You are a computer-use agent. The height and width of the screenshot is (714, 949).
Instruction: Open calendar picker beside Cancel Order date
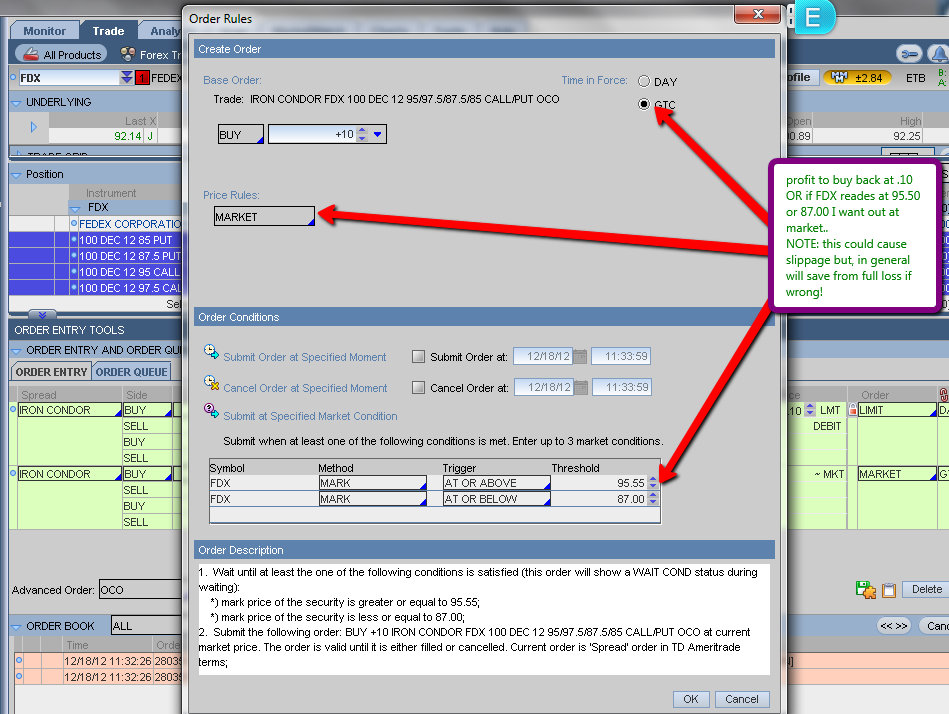(580, 388)
